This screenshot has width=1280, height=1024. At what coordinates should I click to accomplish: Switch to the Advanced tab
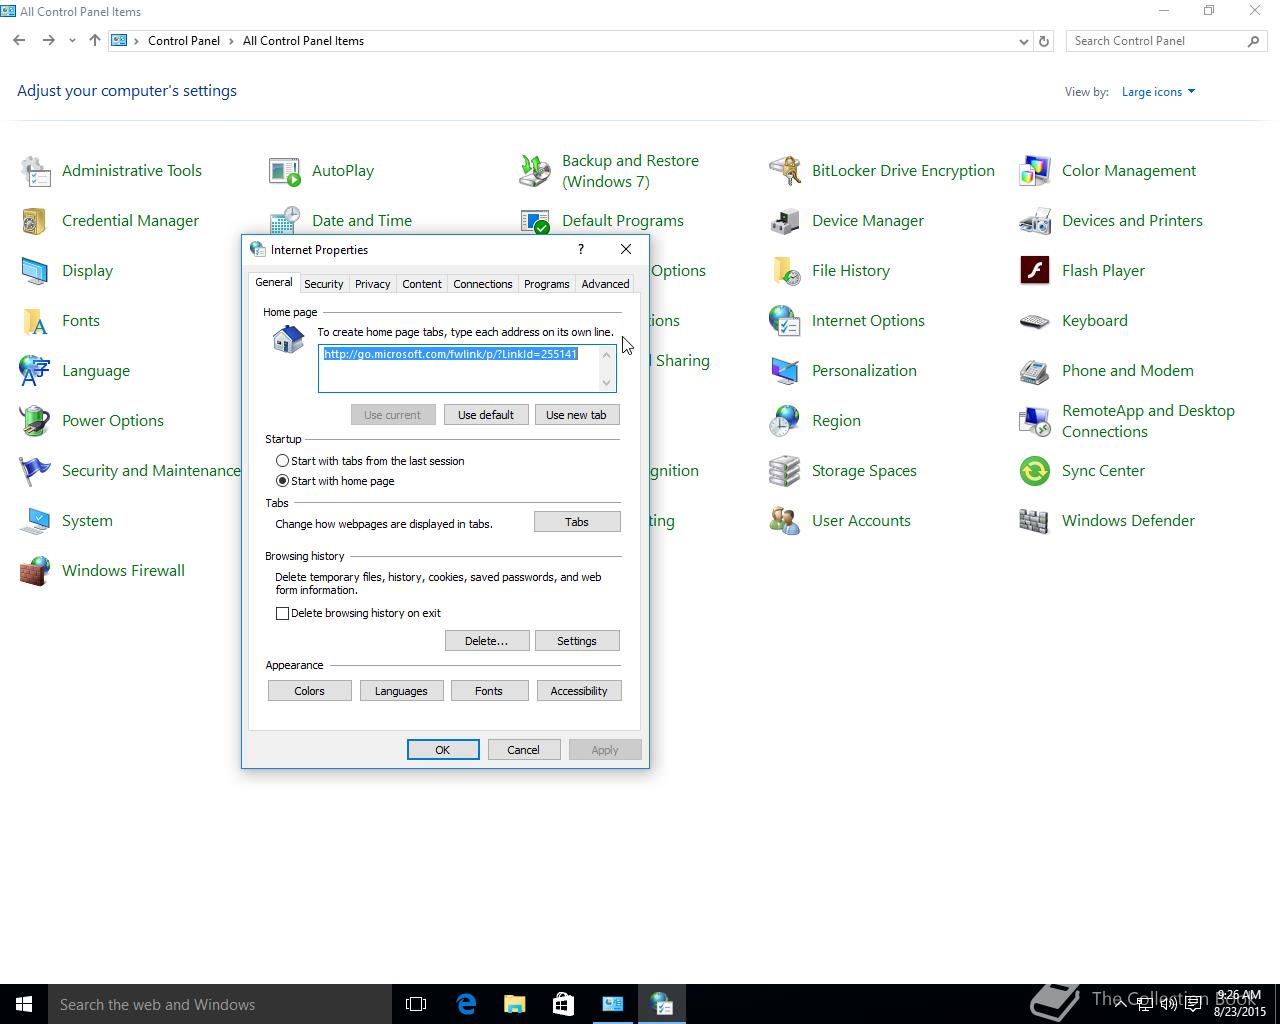pyautogui.click(x=605, y=284)
